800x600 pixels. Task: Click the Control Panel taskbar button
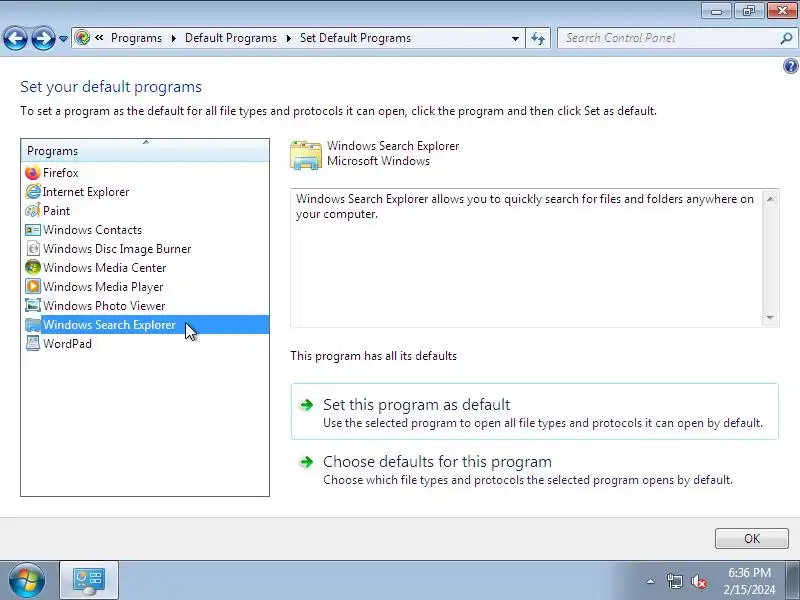[x=89, y=580]
